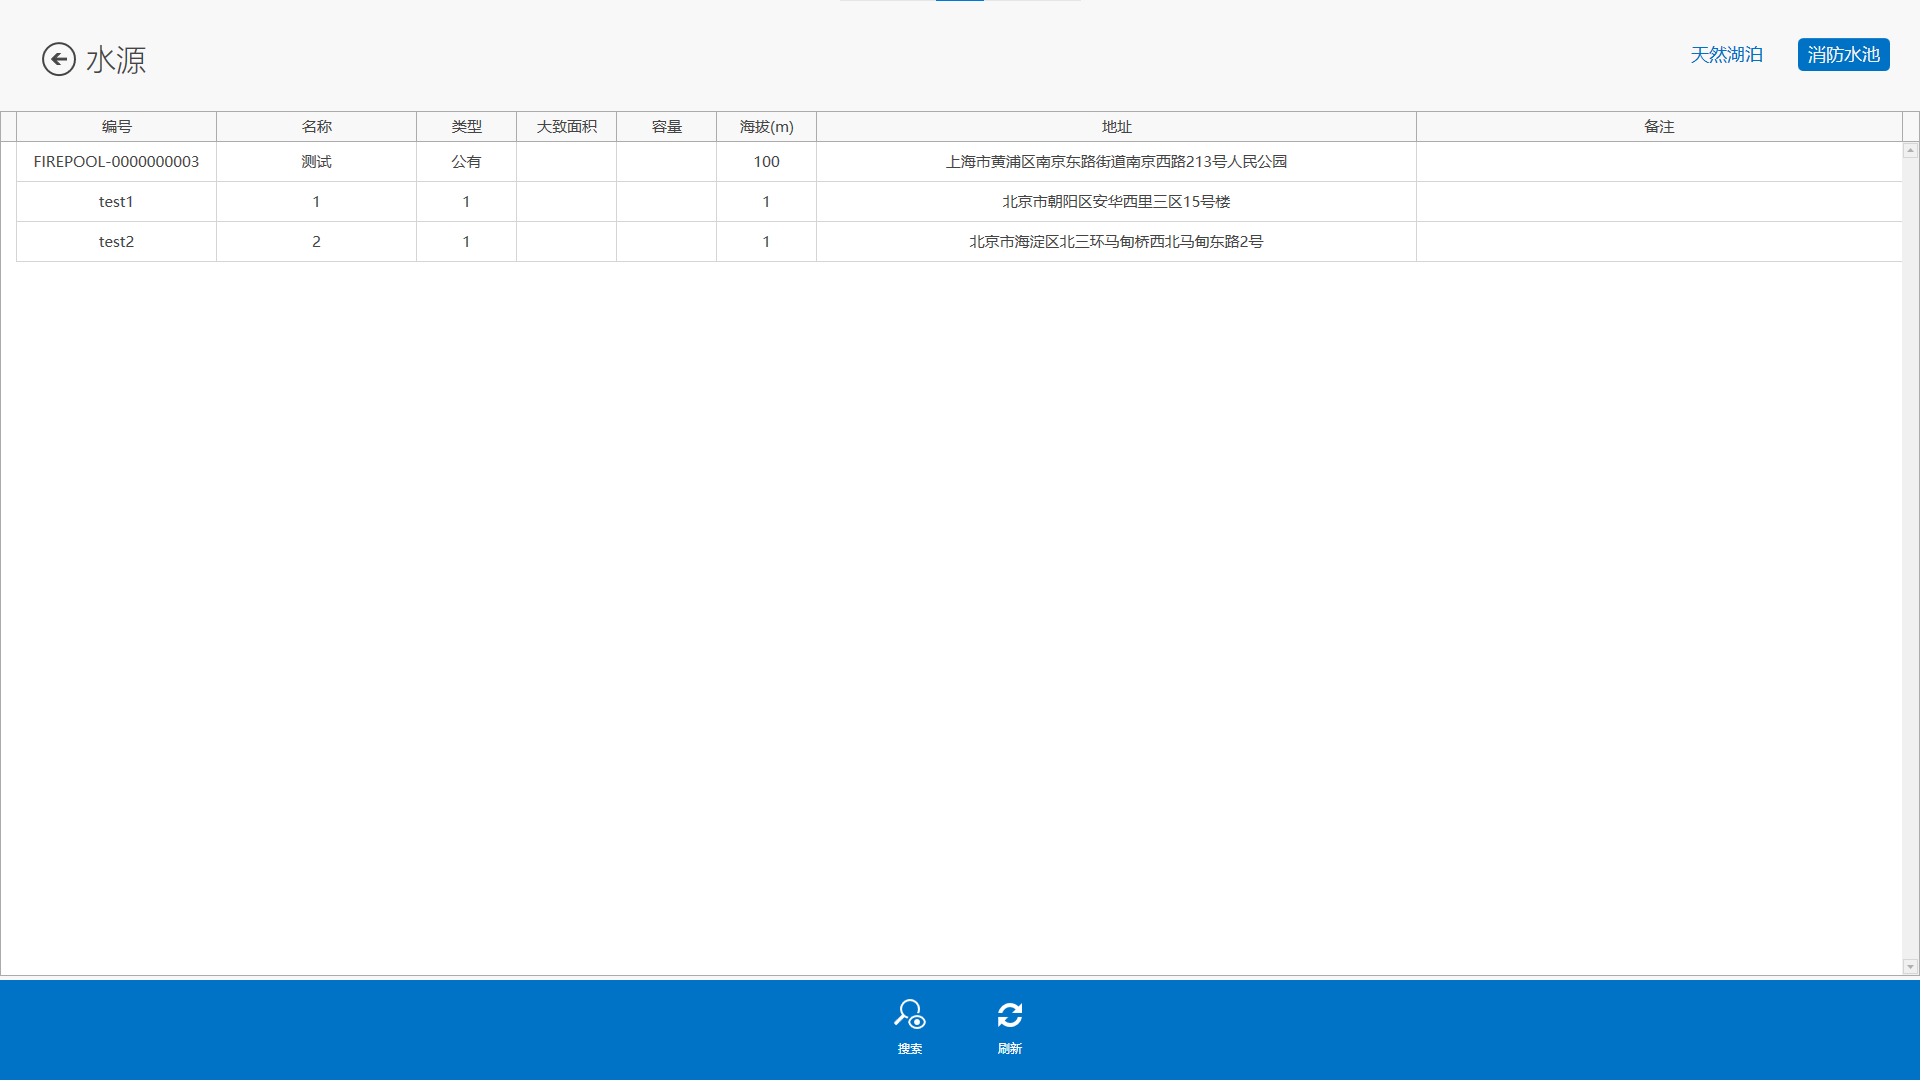Click the address 北京市朝阳区安华西里三区15号楼
This screenshot has height=1080, width=1920.
(x=1116, y=202)
